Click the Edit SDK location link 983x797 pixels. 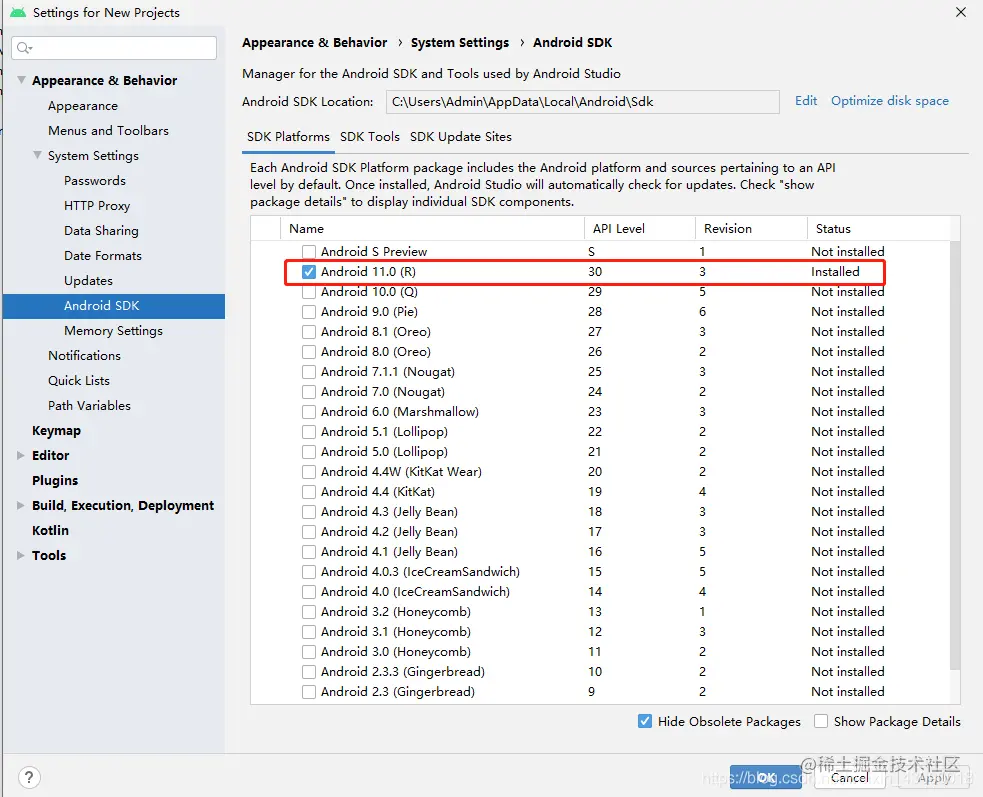coord(806,101)
